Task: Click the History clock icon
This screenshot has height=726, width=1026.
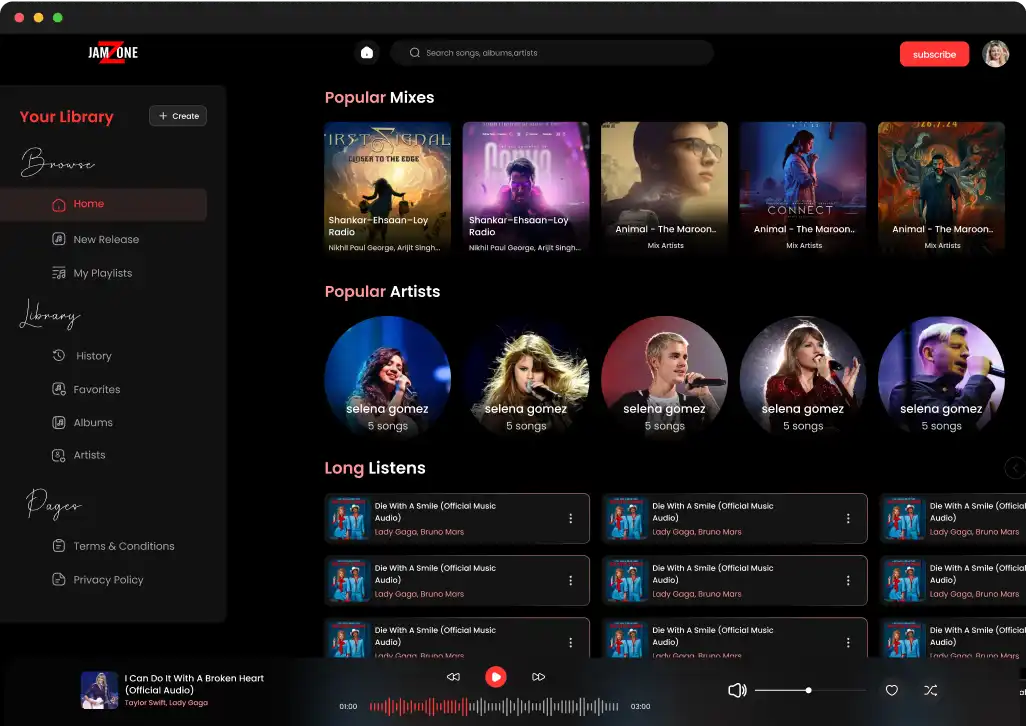Action: tap(58, 355)
